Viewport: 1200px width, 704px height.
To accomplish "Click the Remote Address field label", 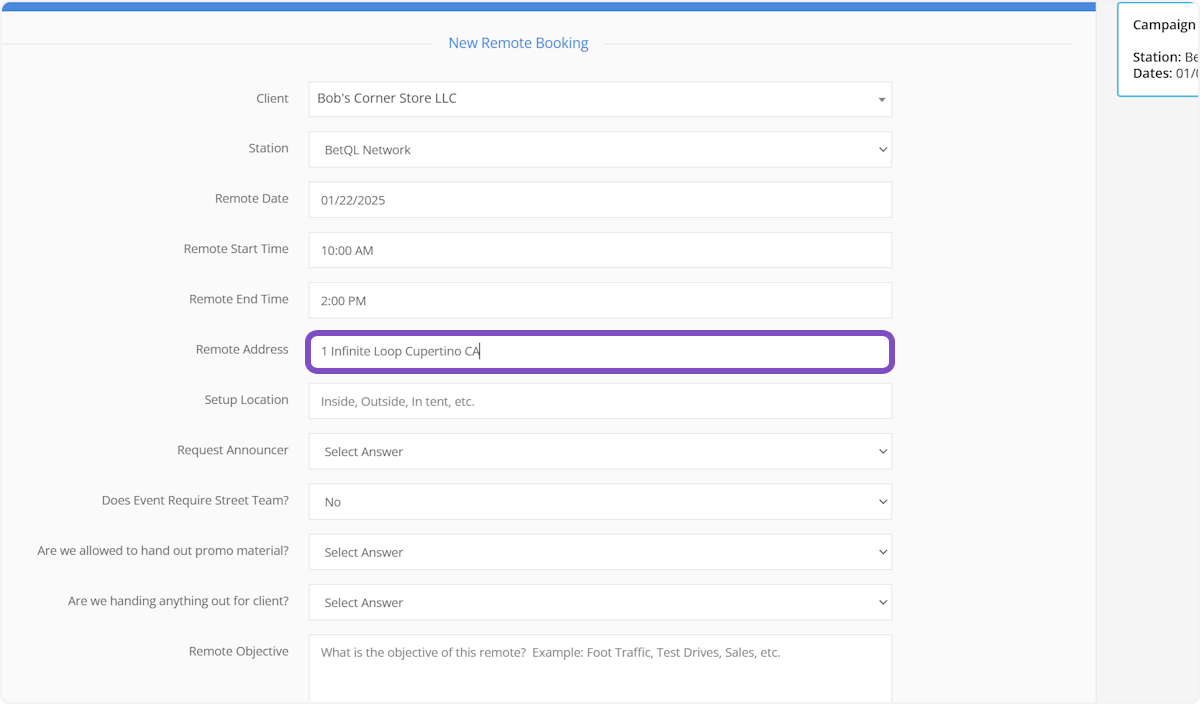I will tap(242, 350).
